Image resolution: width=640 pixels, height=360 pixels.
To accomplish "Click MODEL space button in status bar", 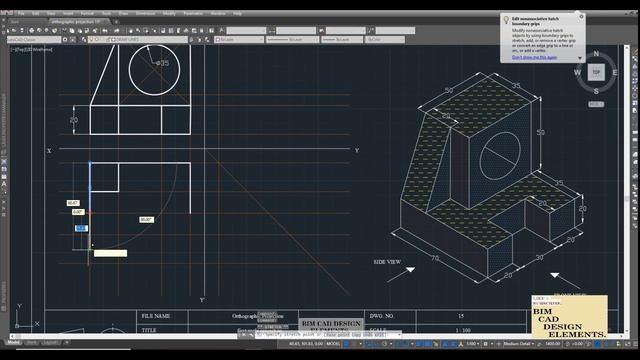I will point(333,344).
